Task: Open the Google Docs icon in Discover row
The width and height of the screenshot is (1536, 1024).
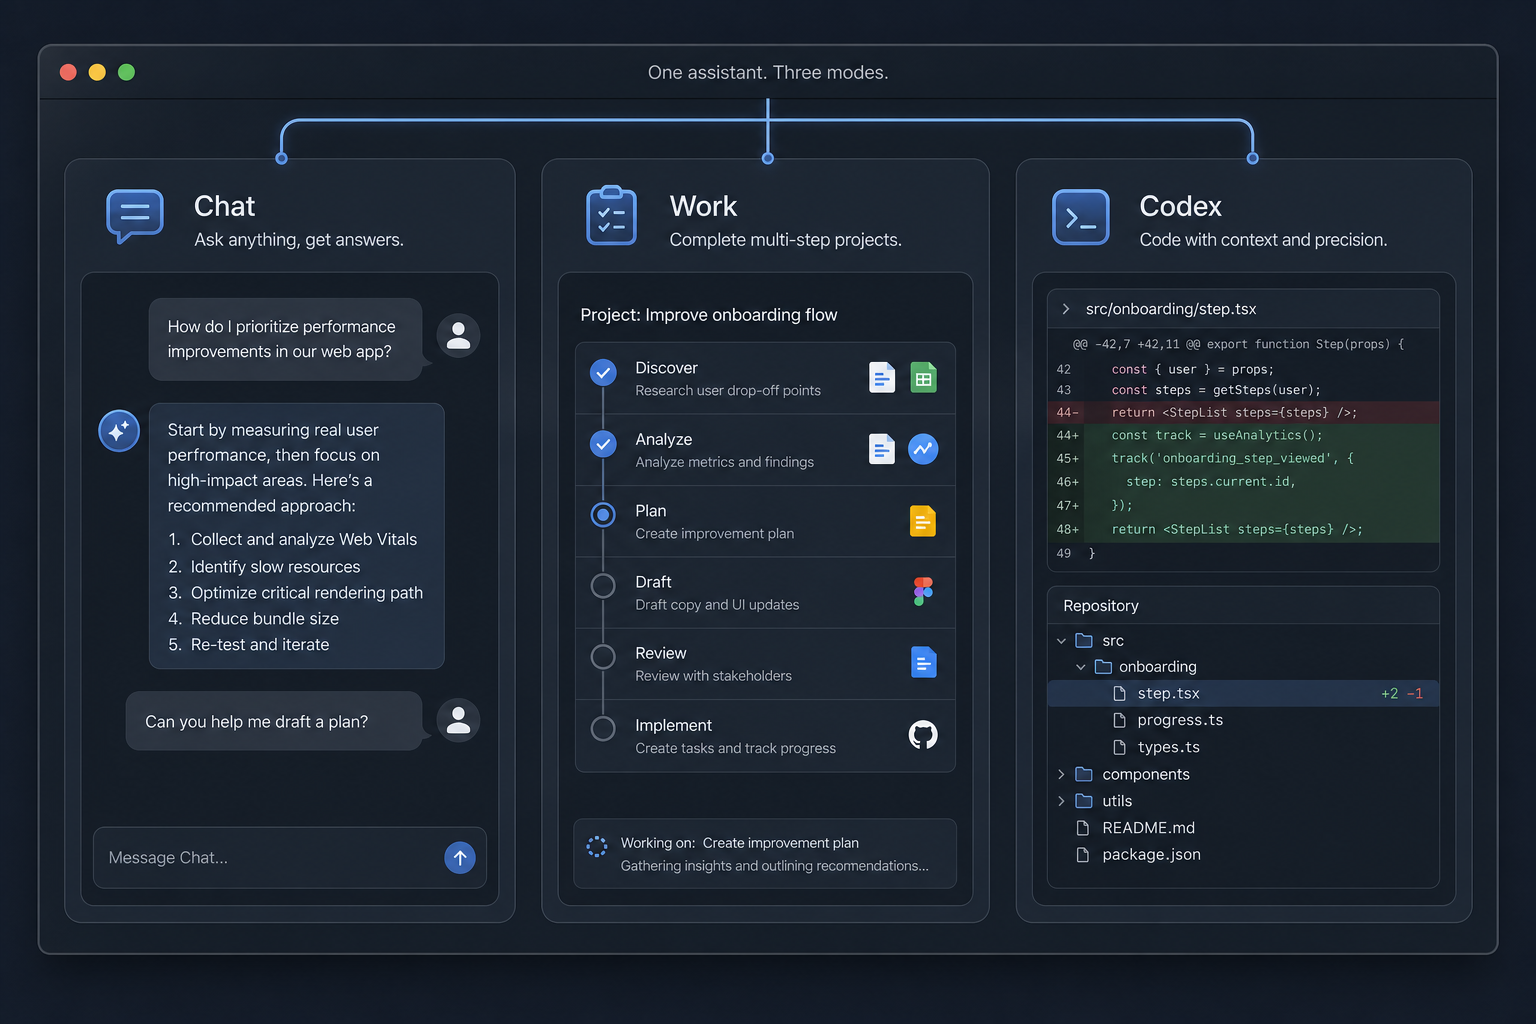Action: [882, 377]
